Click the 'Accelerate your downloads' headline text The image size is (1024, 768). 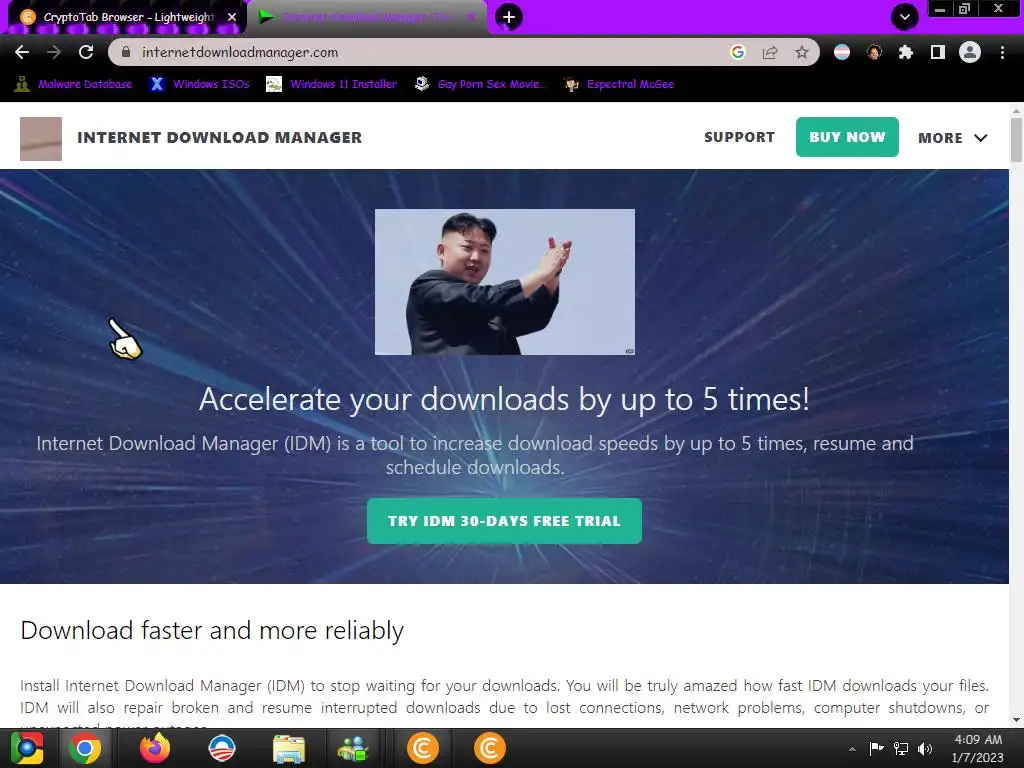tap(504, 399)
